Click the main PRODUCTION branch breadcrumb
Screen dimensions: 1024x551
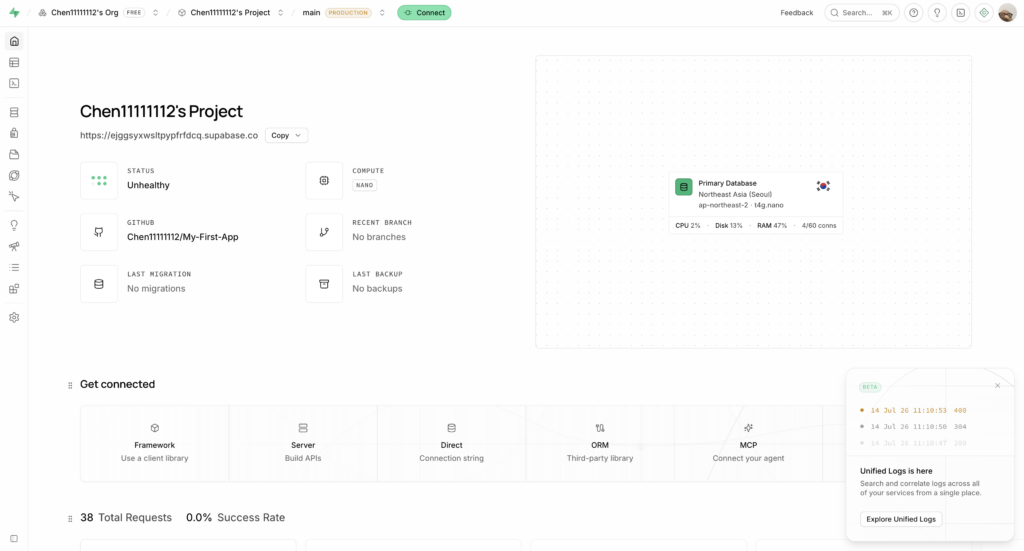pyautogui.click(x=337, y=12)
